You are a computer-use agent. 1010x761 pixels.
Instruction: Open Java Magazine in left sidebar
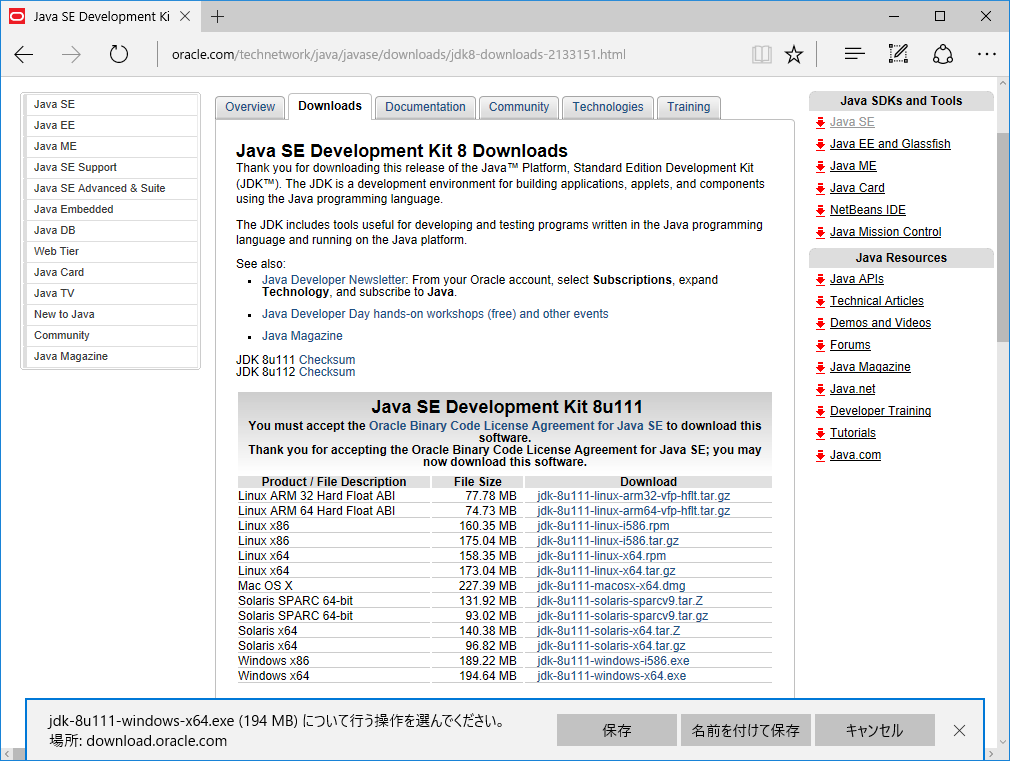pos(111,356)
